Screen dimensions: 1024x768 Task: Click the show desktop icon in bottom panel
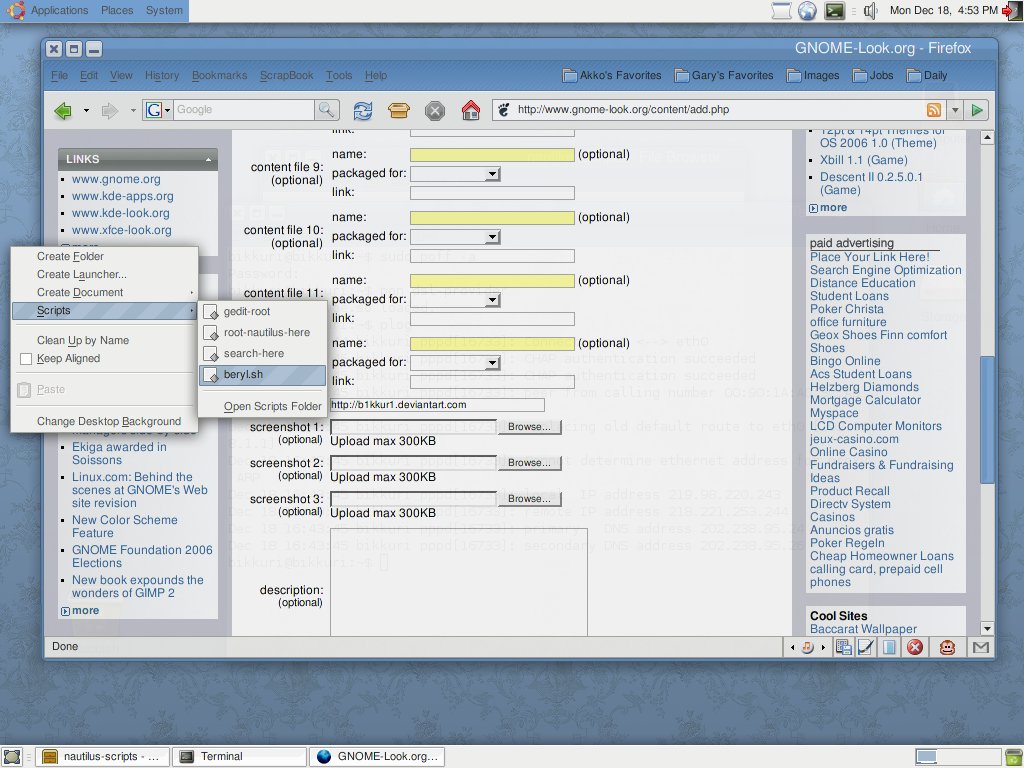[x=12, y=756]
